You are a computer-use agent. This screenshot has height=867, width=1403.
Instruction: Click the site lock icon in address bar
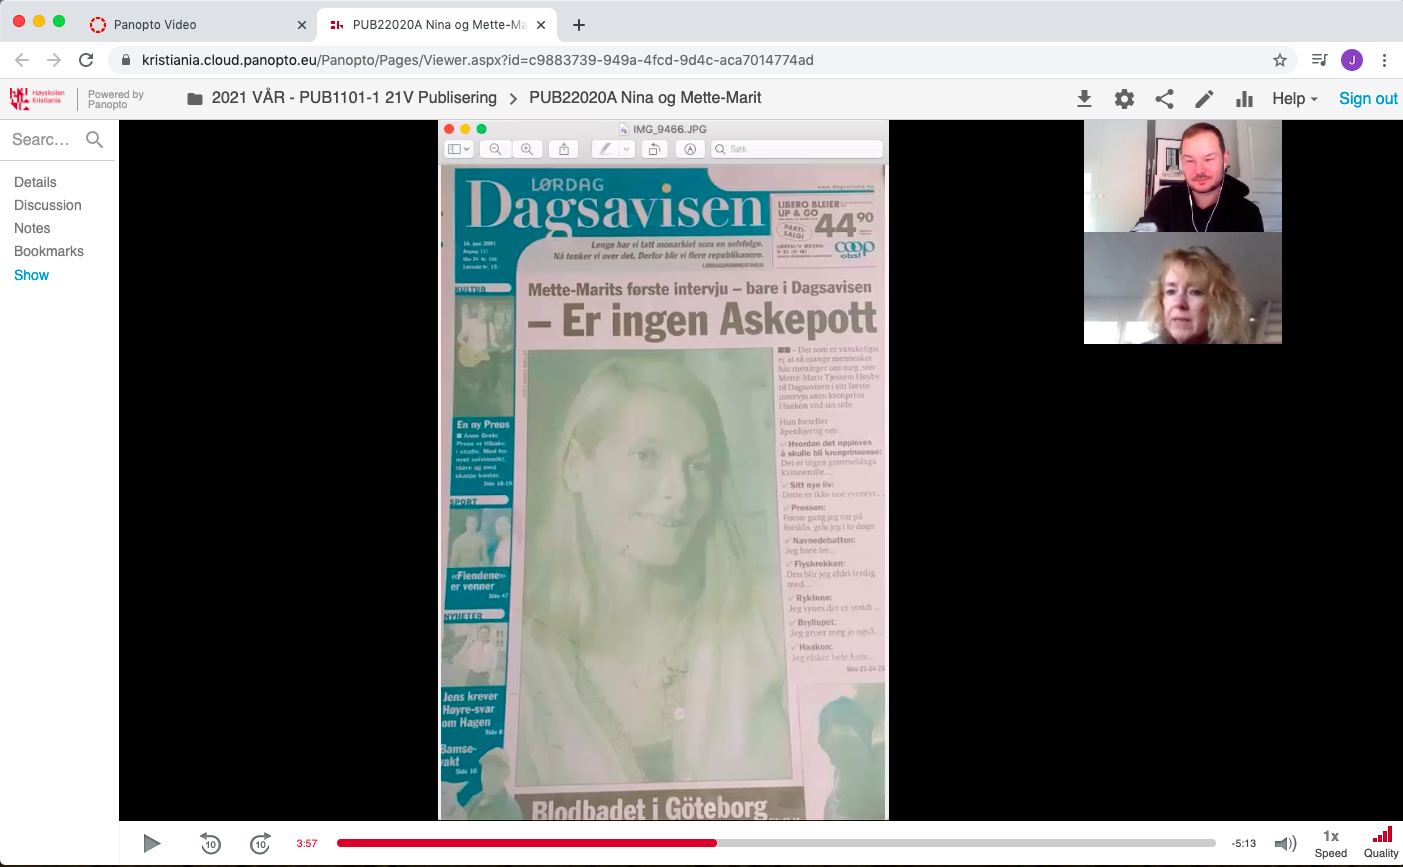tap(126, 60)
